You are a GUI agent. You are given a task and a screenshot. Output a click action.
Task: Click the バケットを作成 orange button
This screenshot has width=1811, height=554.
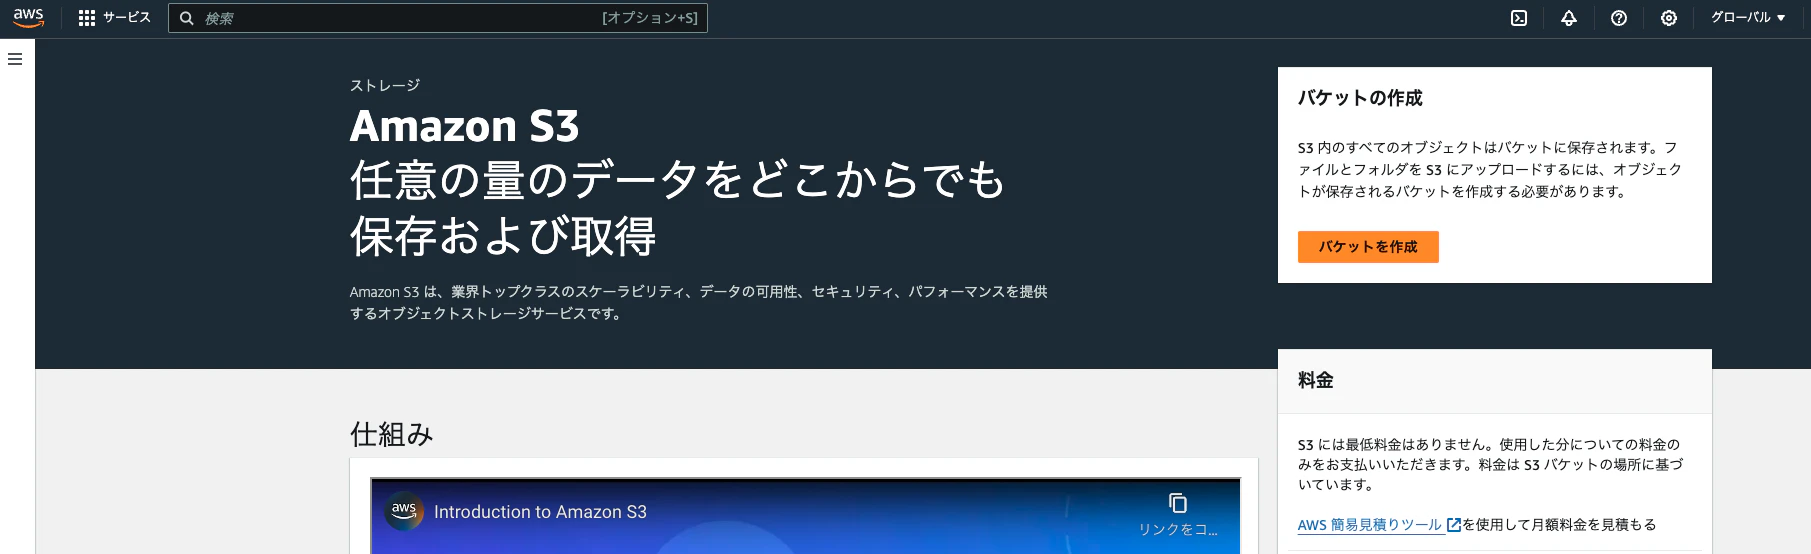click(x=1368, y=247)
